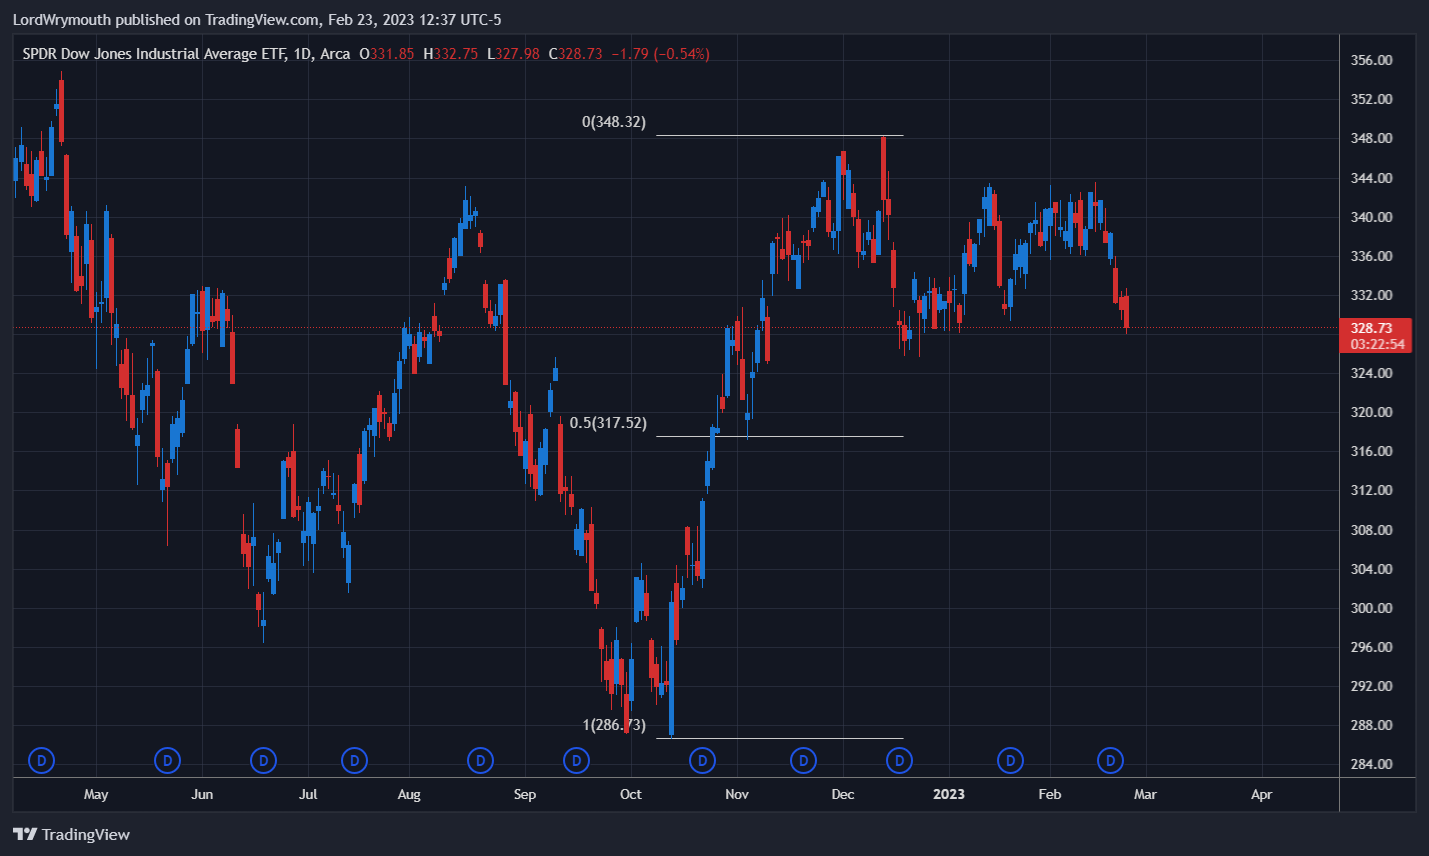This screenshot has height=856, width=1429.
Task: Click 324.00 on the price axis
Action: coord(1371,373)
